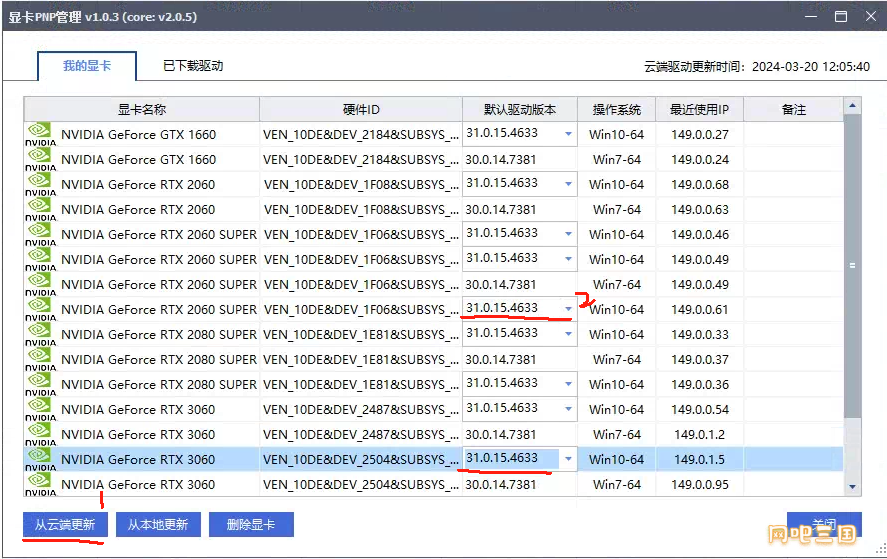The width and height of the screenshot is (887, 559).
Task: Click NVIDIA icon in the 149.0.1.5 row
Action: click(x=40, y=459)
